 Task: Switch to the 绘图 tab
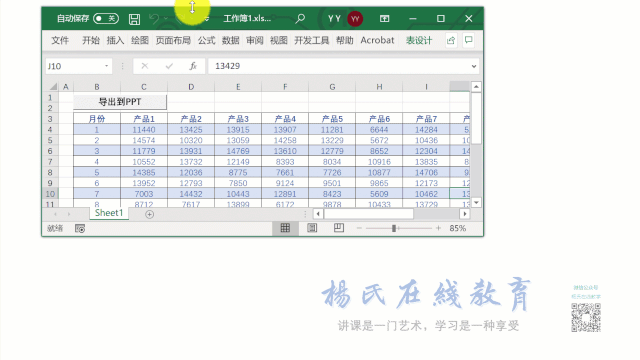point(140,40)
